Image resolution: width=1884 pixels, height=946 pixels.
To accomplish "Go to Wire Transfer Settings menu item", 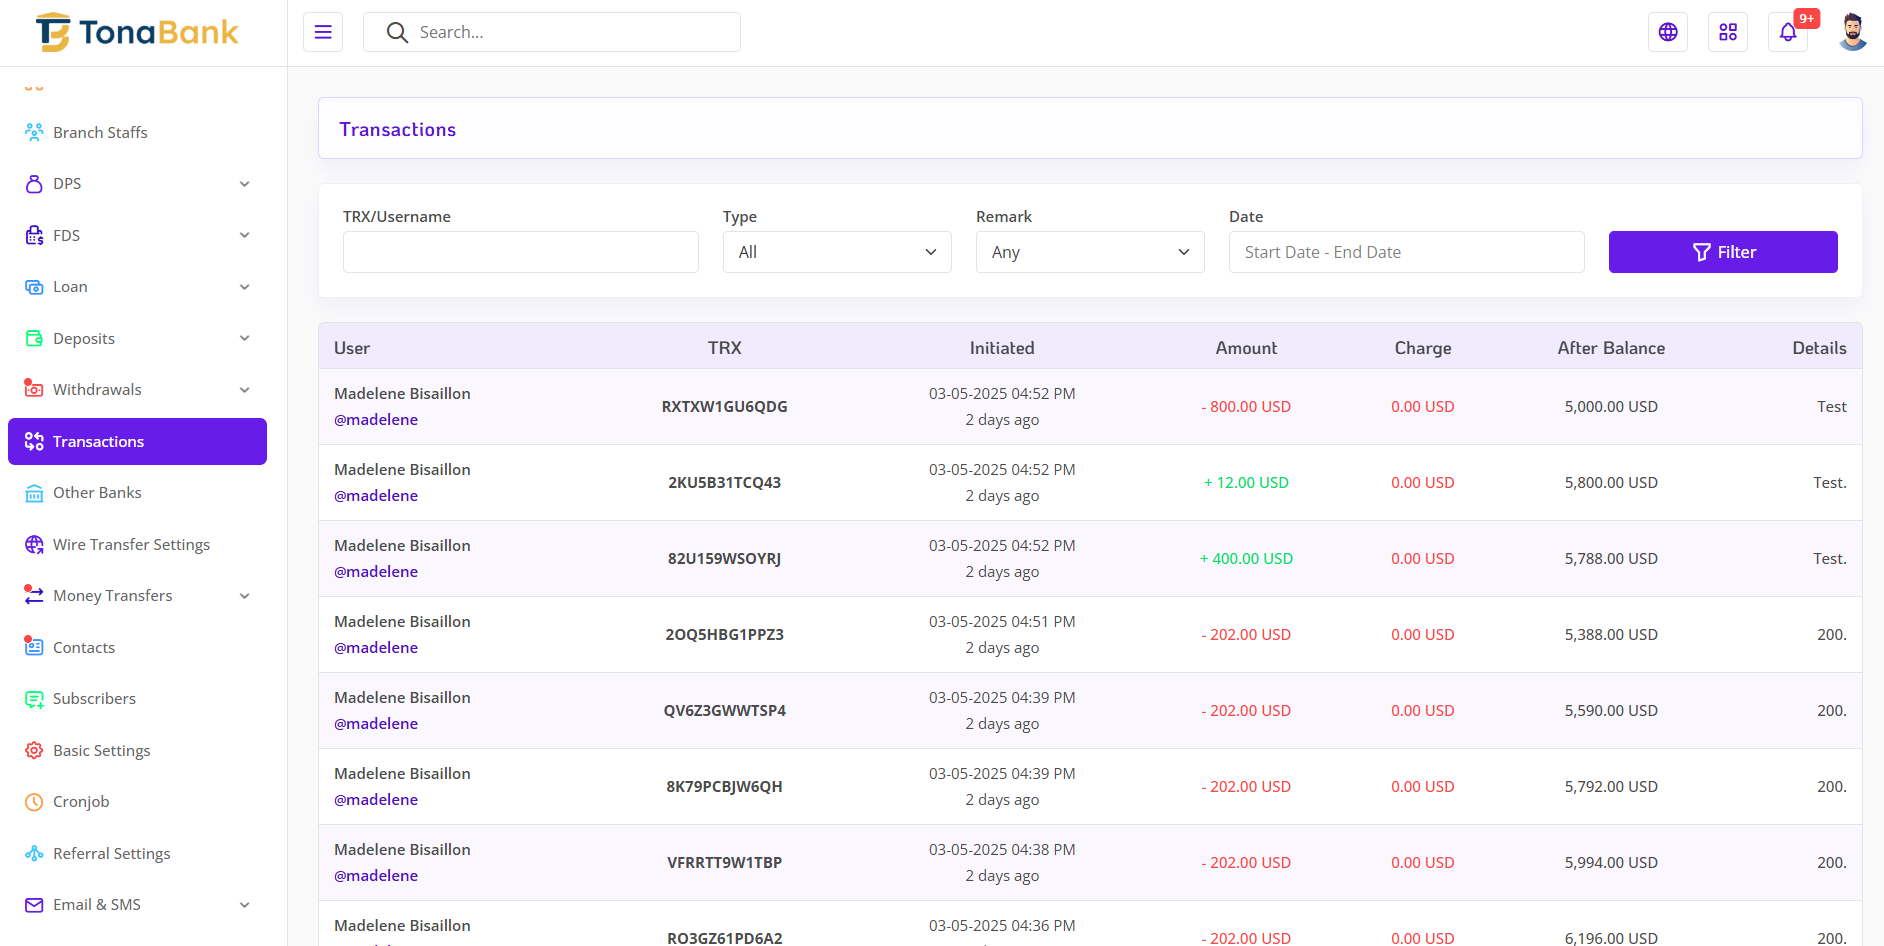I will [131, 544].
